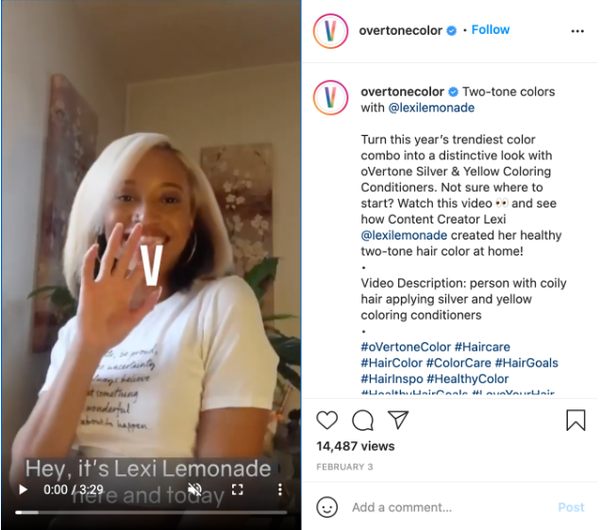Open emoji picker smiley icon
Viewport: 600px width, 530px height.
pyautogui.click(x=327, y=507)
